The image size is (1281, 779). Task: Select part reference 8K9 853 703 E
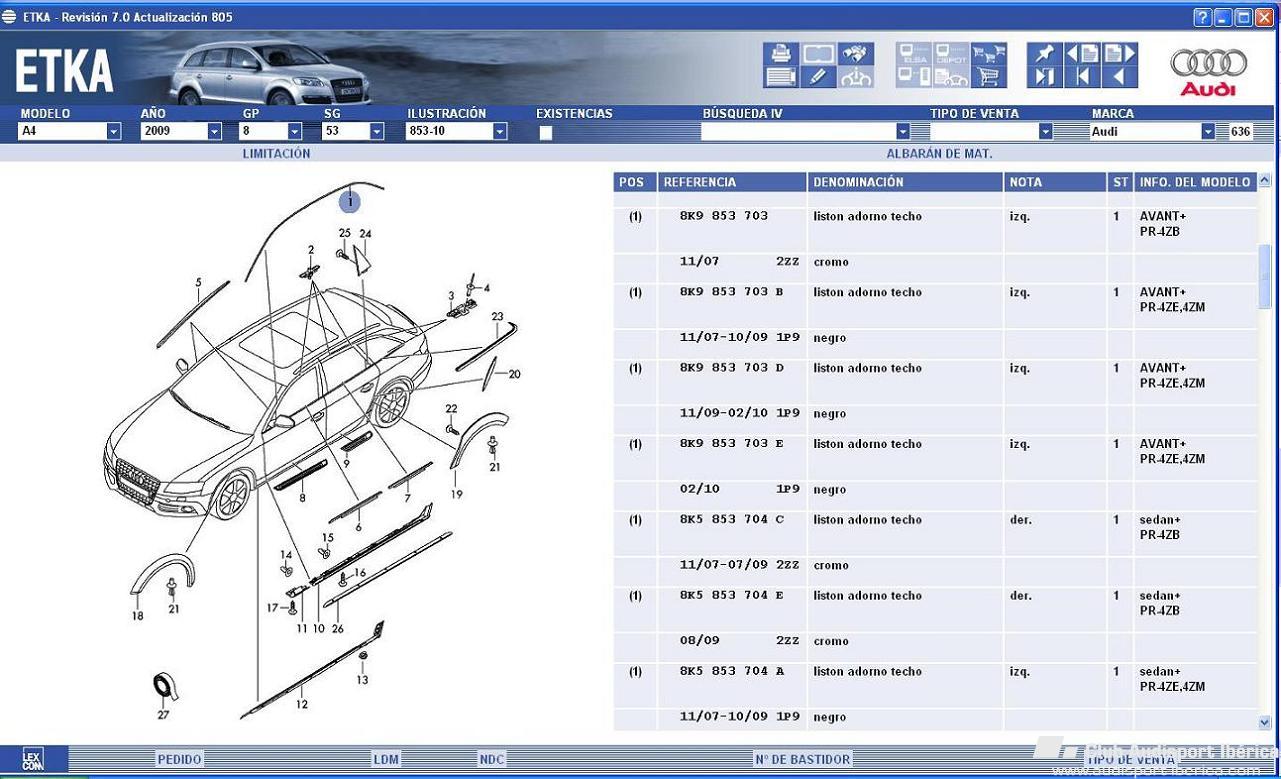[x=731, y=444]
